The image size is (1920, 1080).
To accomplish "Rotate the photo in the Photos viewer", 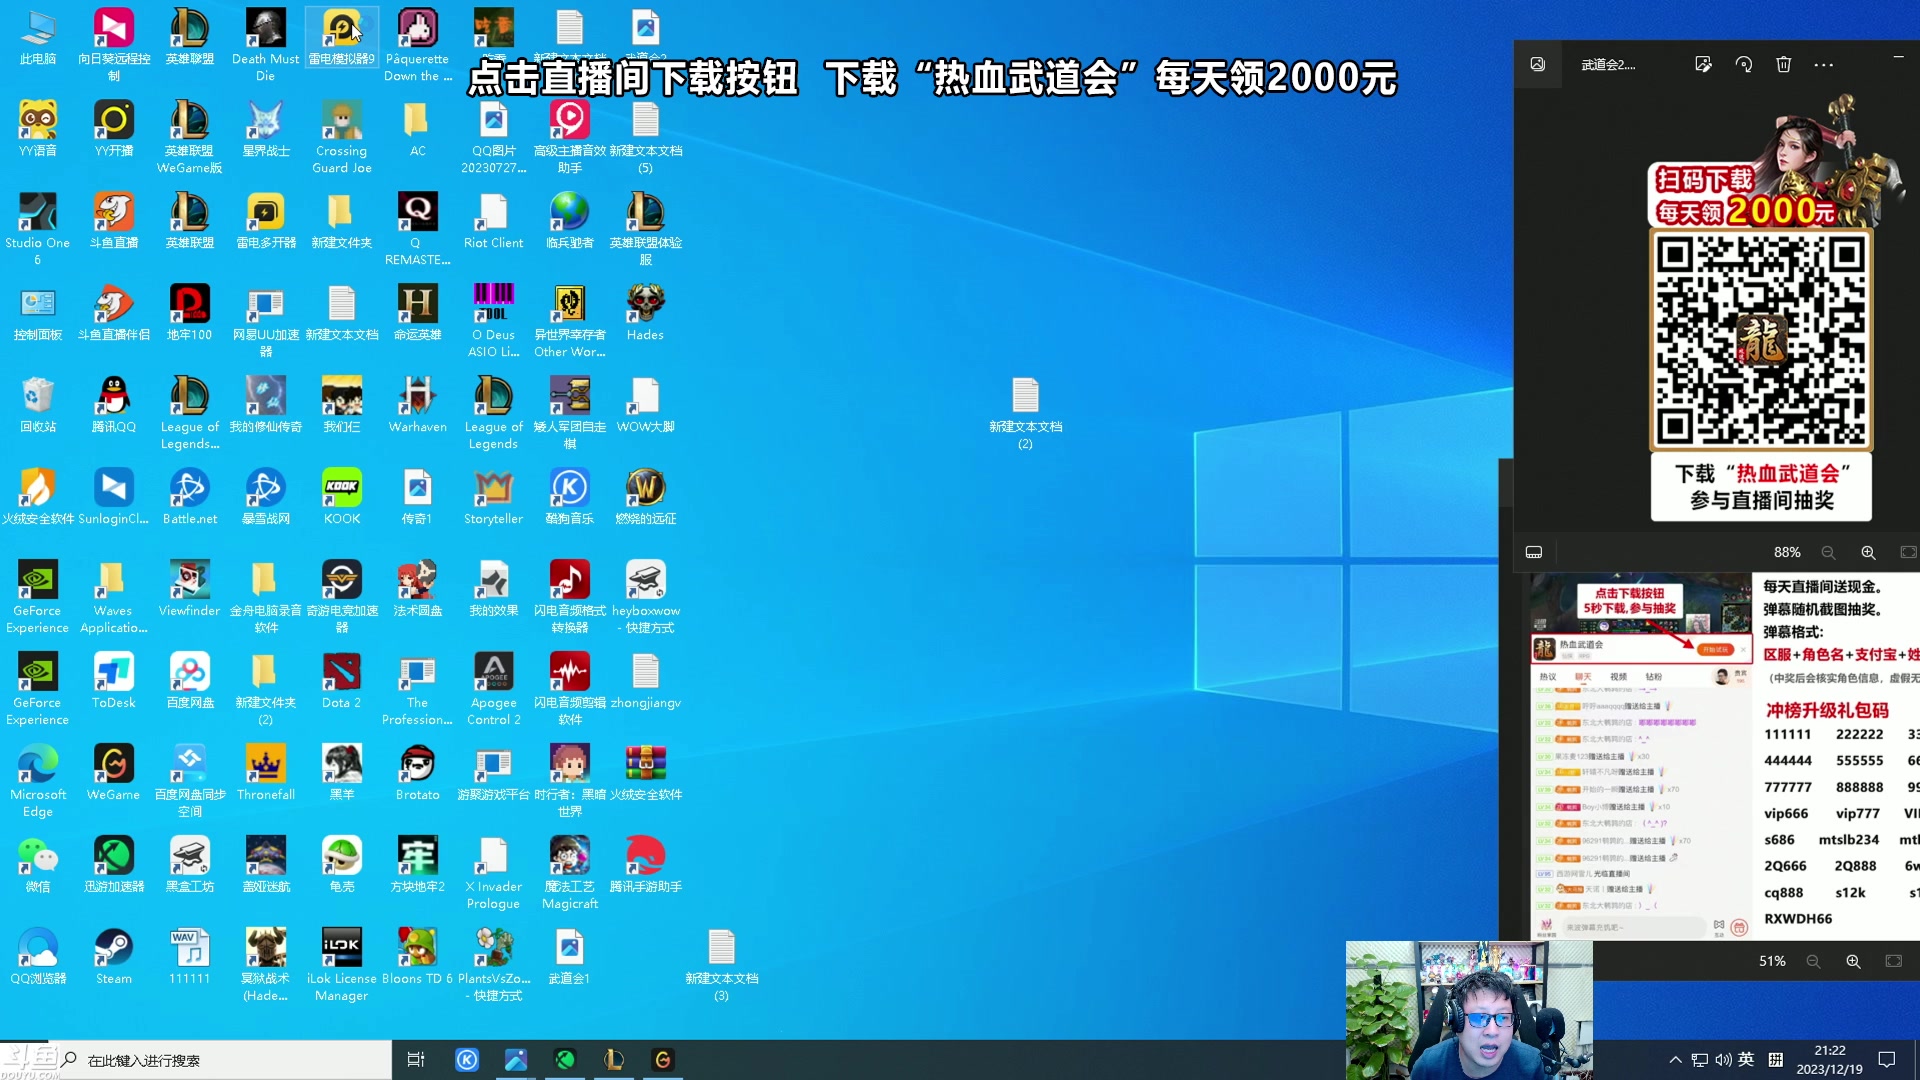I will [1744, 64].
